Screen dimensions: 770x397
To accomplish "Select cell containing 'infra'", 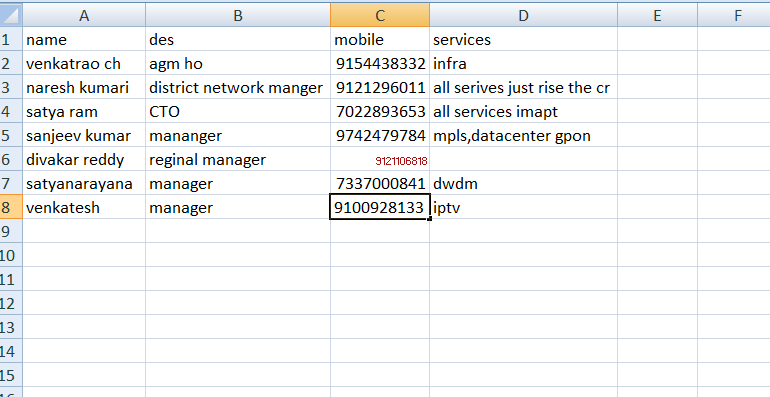I will [523, 63].
